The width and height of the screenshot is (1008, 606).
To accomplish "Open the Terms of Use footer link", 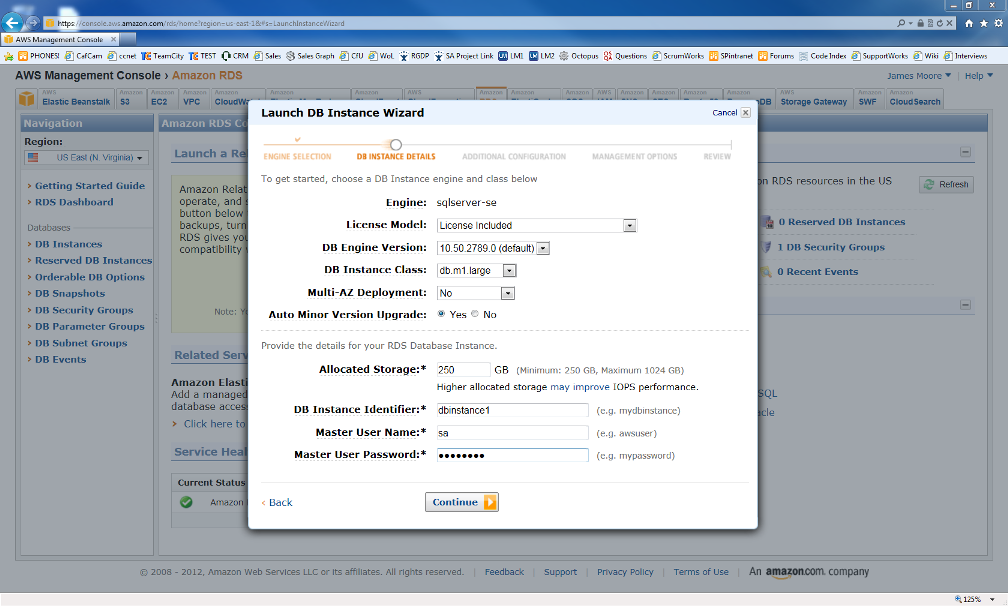I will pos(701,572).
